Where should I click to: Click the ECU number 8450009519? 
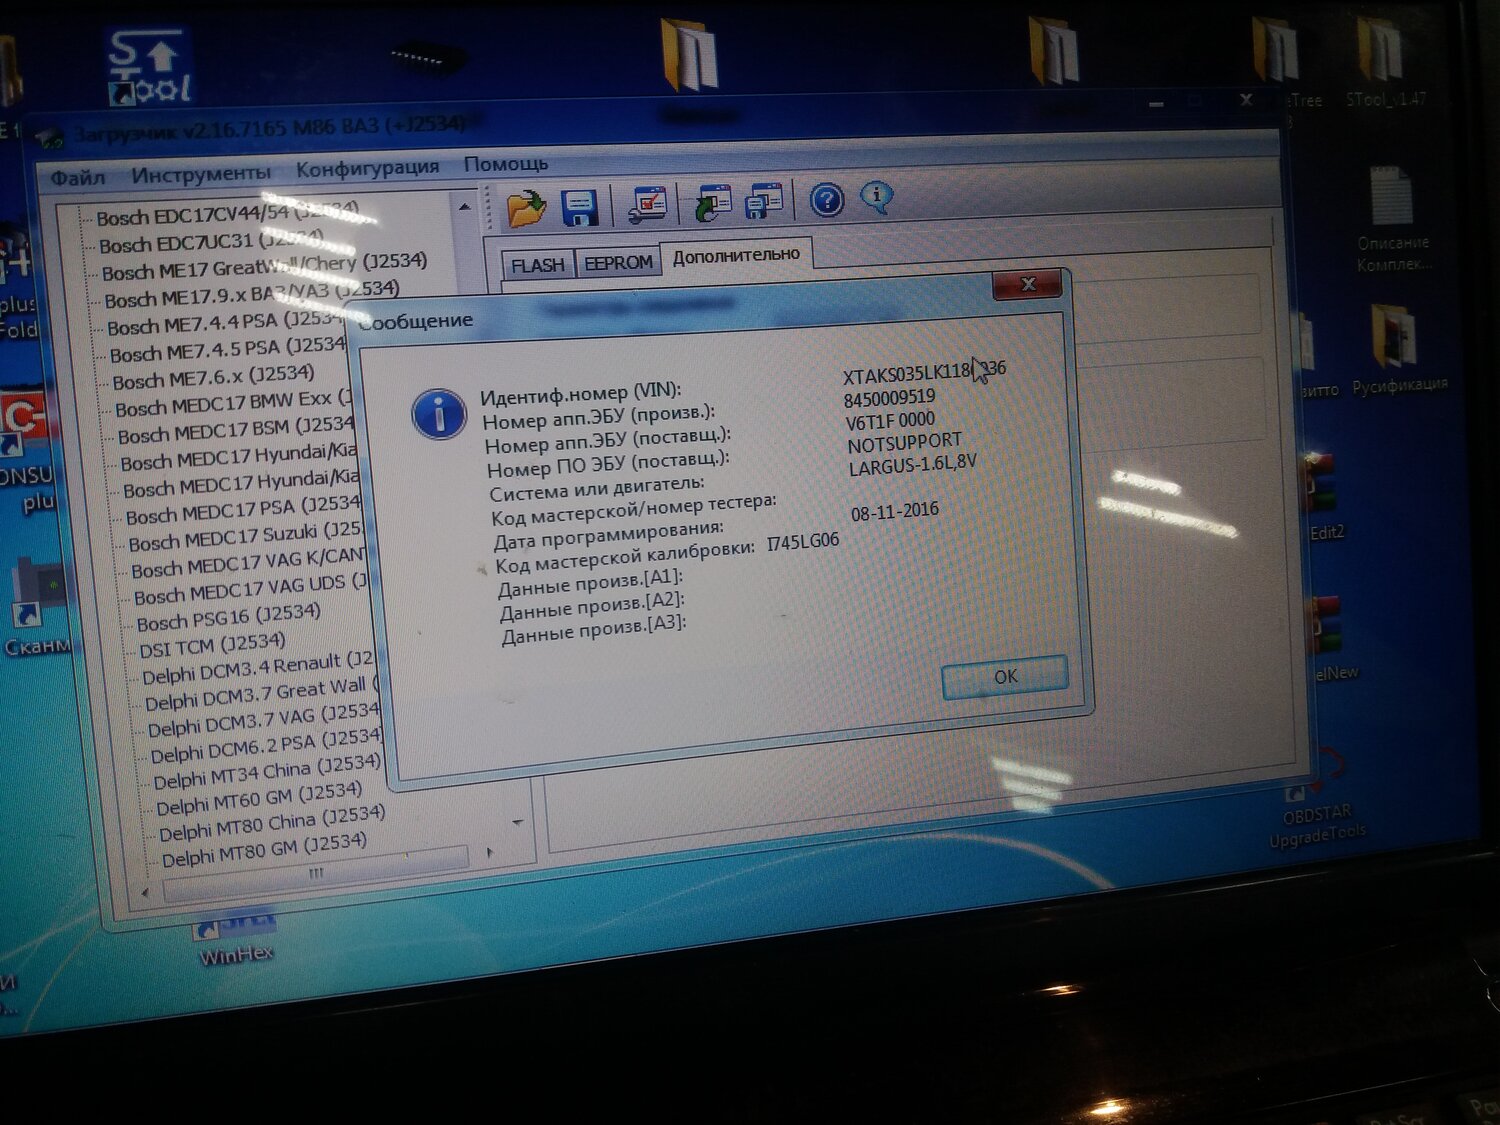(890, 398)
